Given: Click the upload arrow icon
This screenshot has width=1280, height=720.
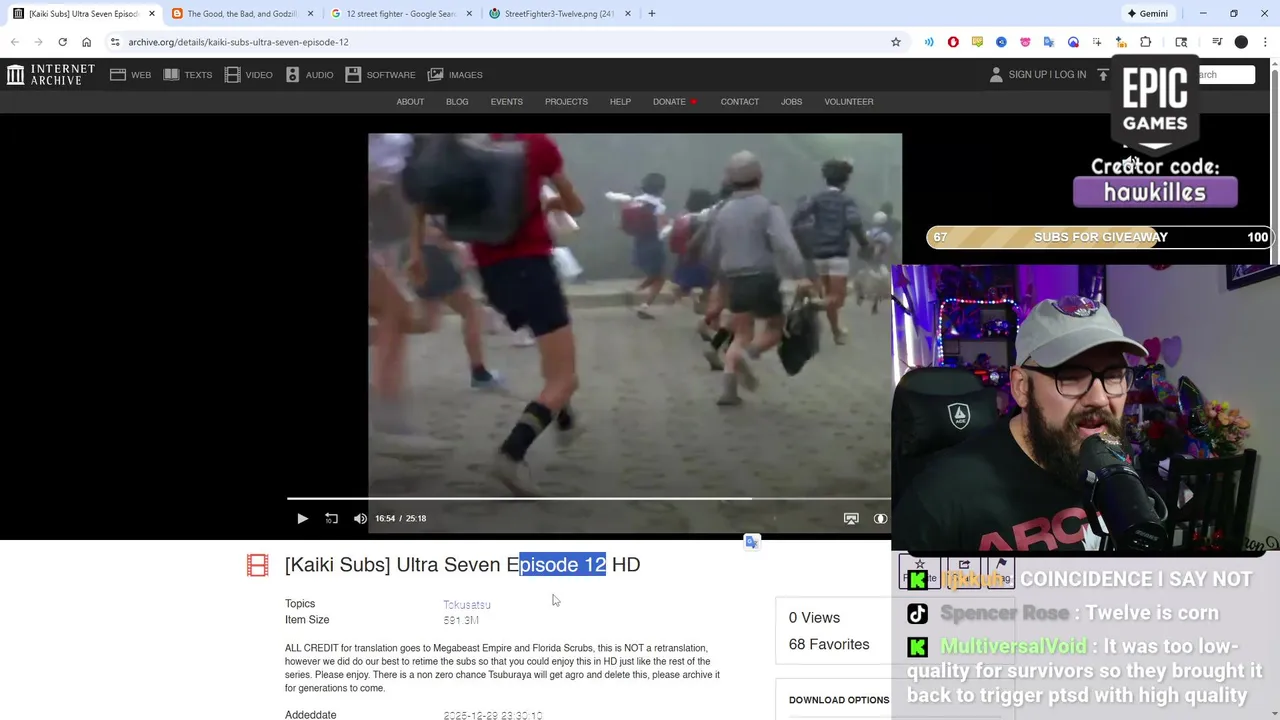Looking at the screenshot, I should click(x=1103, y=75).
